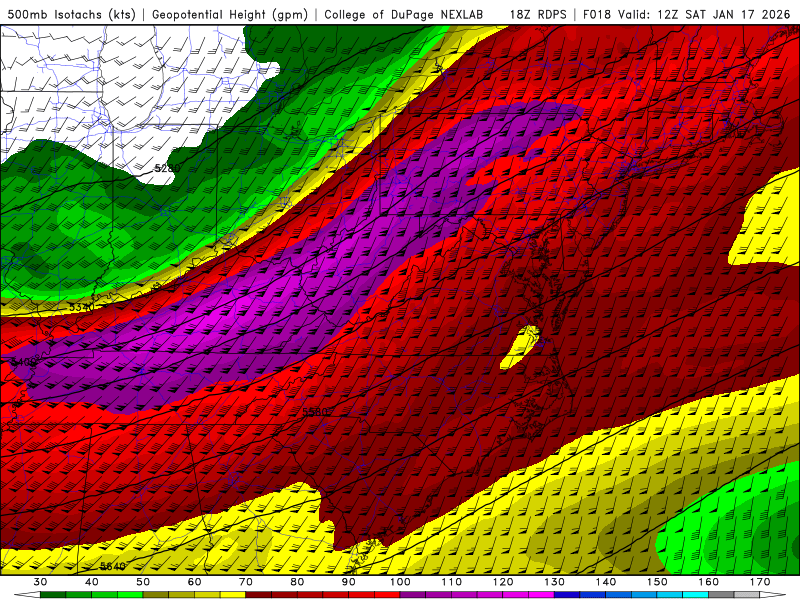Click the 90 value on the legend
800x600 pixels.
pyautogui.click(x=349, y=582)
